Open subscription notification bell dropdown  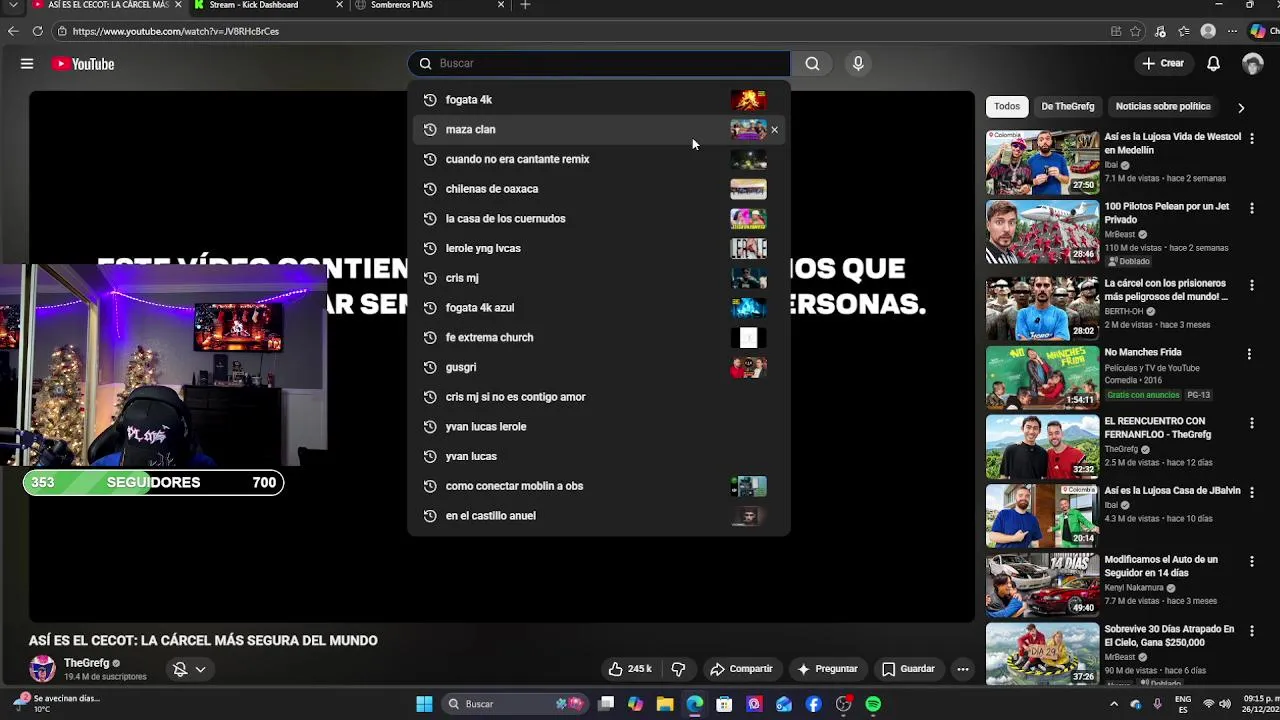tap(189, 669)
